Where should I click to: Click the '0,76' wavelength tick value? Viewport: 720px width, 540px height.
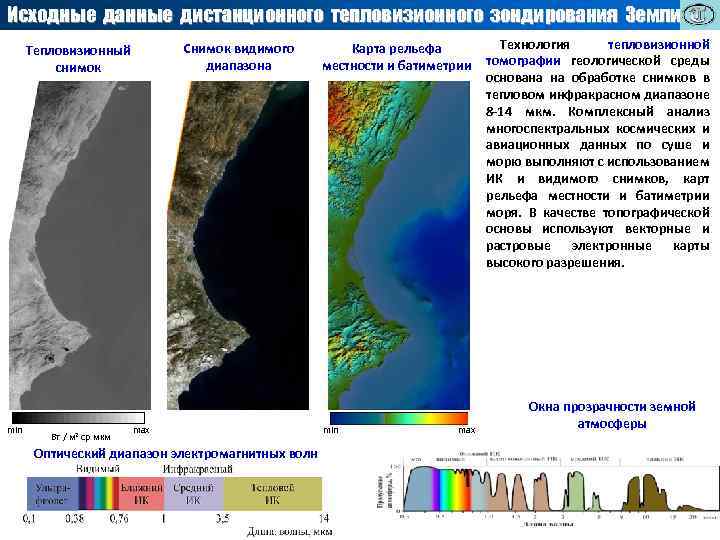[118, 519]
